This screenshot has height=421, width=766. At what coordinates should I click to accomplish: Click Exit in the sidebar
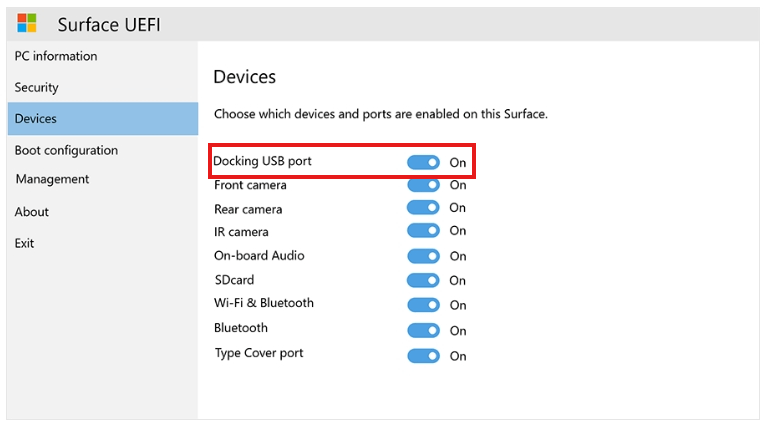[x=25, y=243]
